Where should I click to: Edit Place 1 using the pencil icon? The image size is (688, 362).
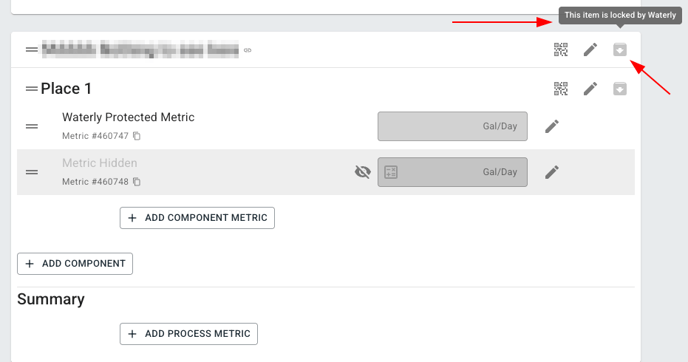[x=590, y=89]
